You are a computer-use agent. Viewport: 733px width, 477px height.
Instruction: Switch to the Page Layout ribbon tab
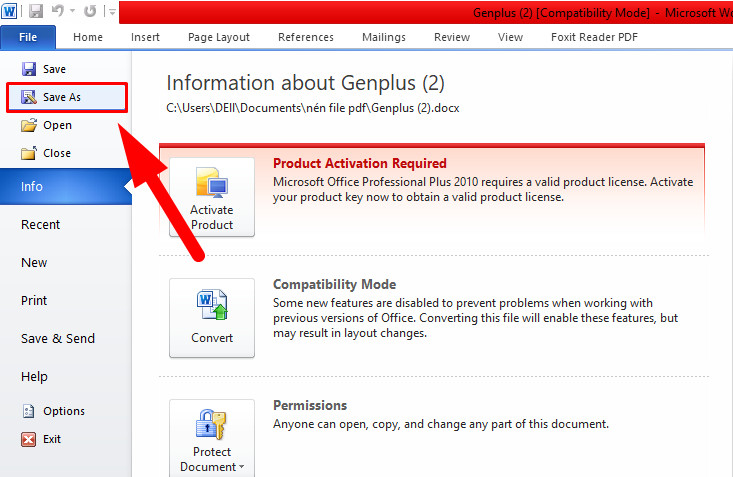point(219,37)
